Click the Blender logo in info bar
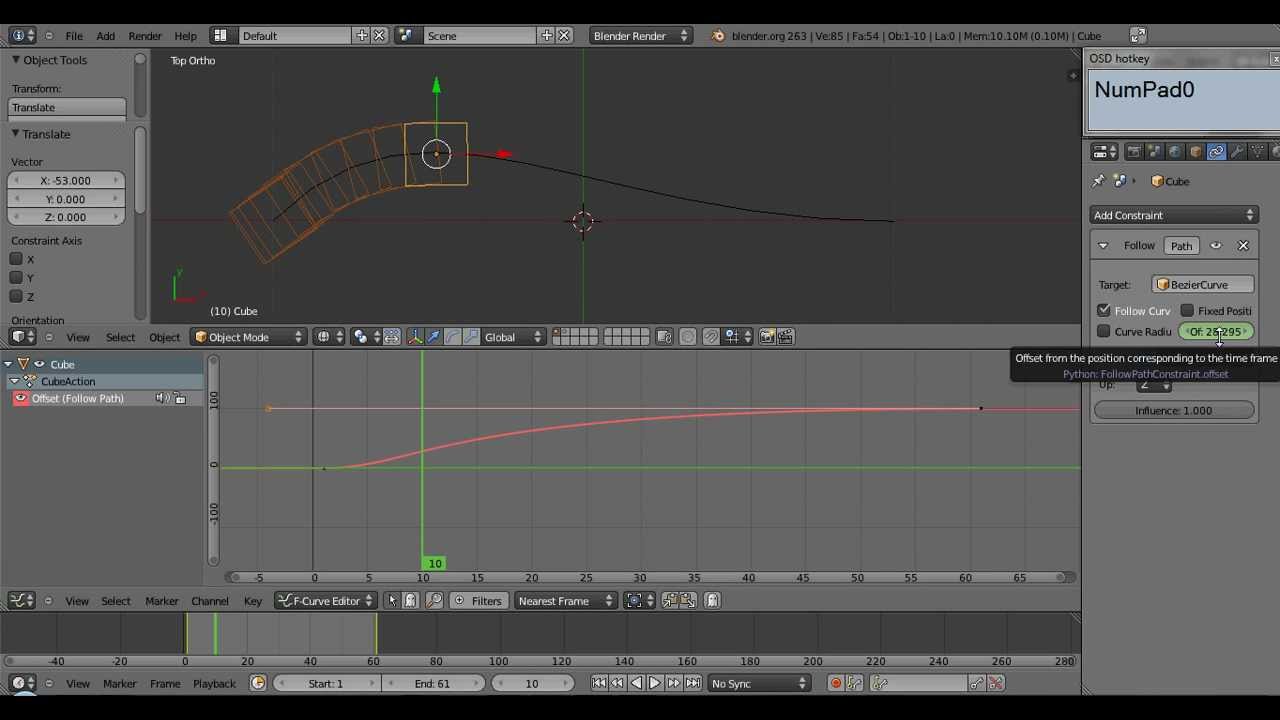Viewport: 1280px width, 720px height. point(718,35)
